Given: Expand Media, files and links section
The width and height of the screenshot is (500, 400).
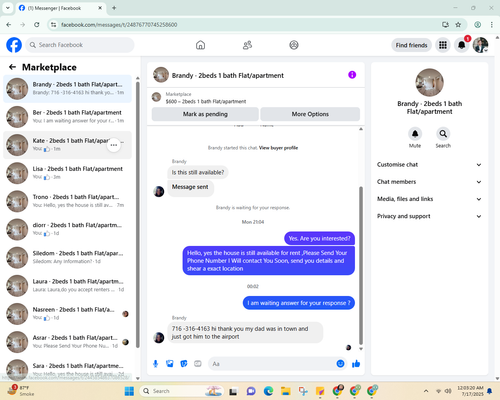Looking at the screenshot, I should click(x=429, y=199).
